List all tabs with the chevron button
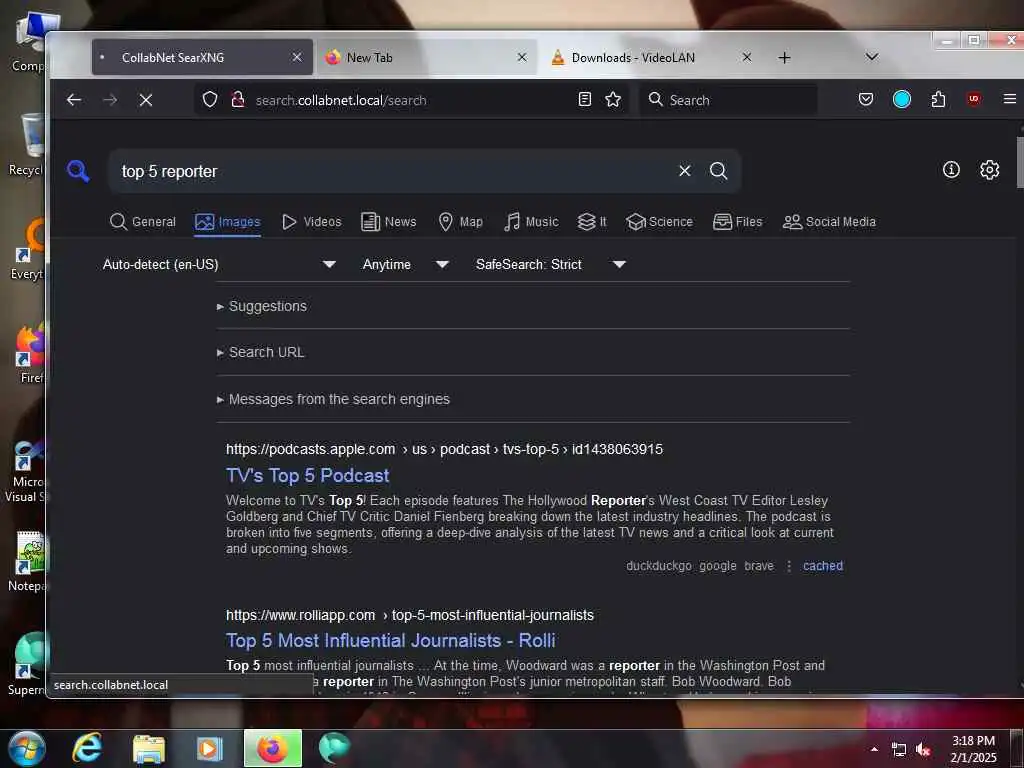The image size is (1024, 768). coord(871,57)
